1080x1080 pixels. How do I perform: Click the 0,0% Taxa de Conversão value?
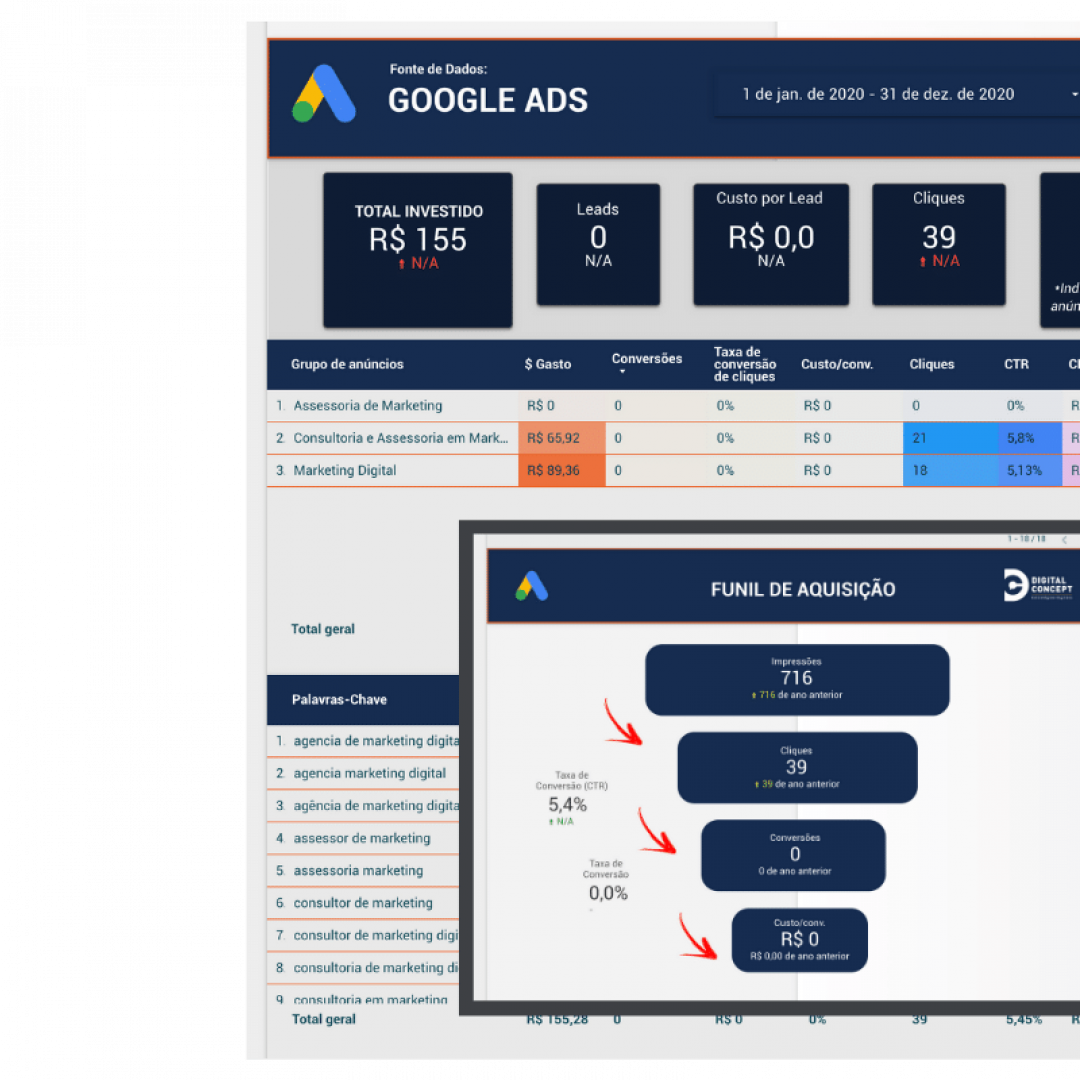pyautogui.click(x=608, y=893)
